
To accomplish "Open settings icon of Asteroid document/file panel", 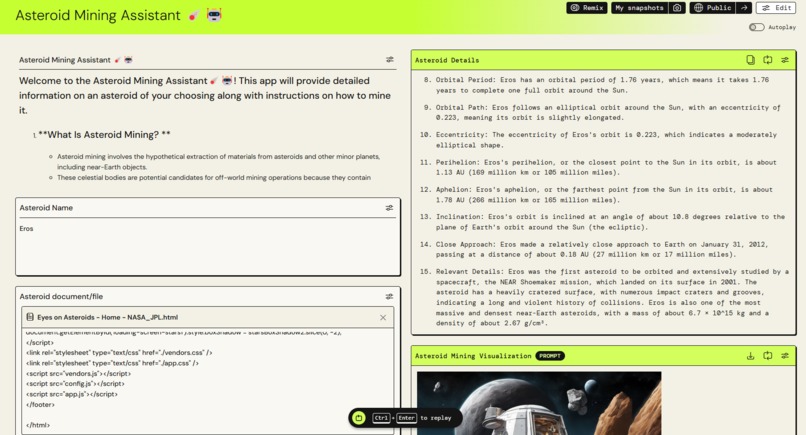I will 390,296.
